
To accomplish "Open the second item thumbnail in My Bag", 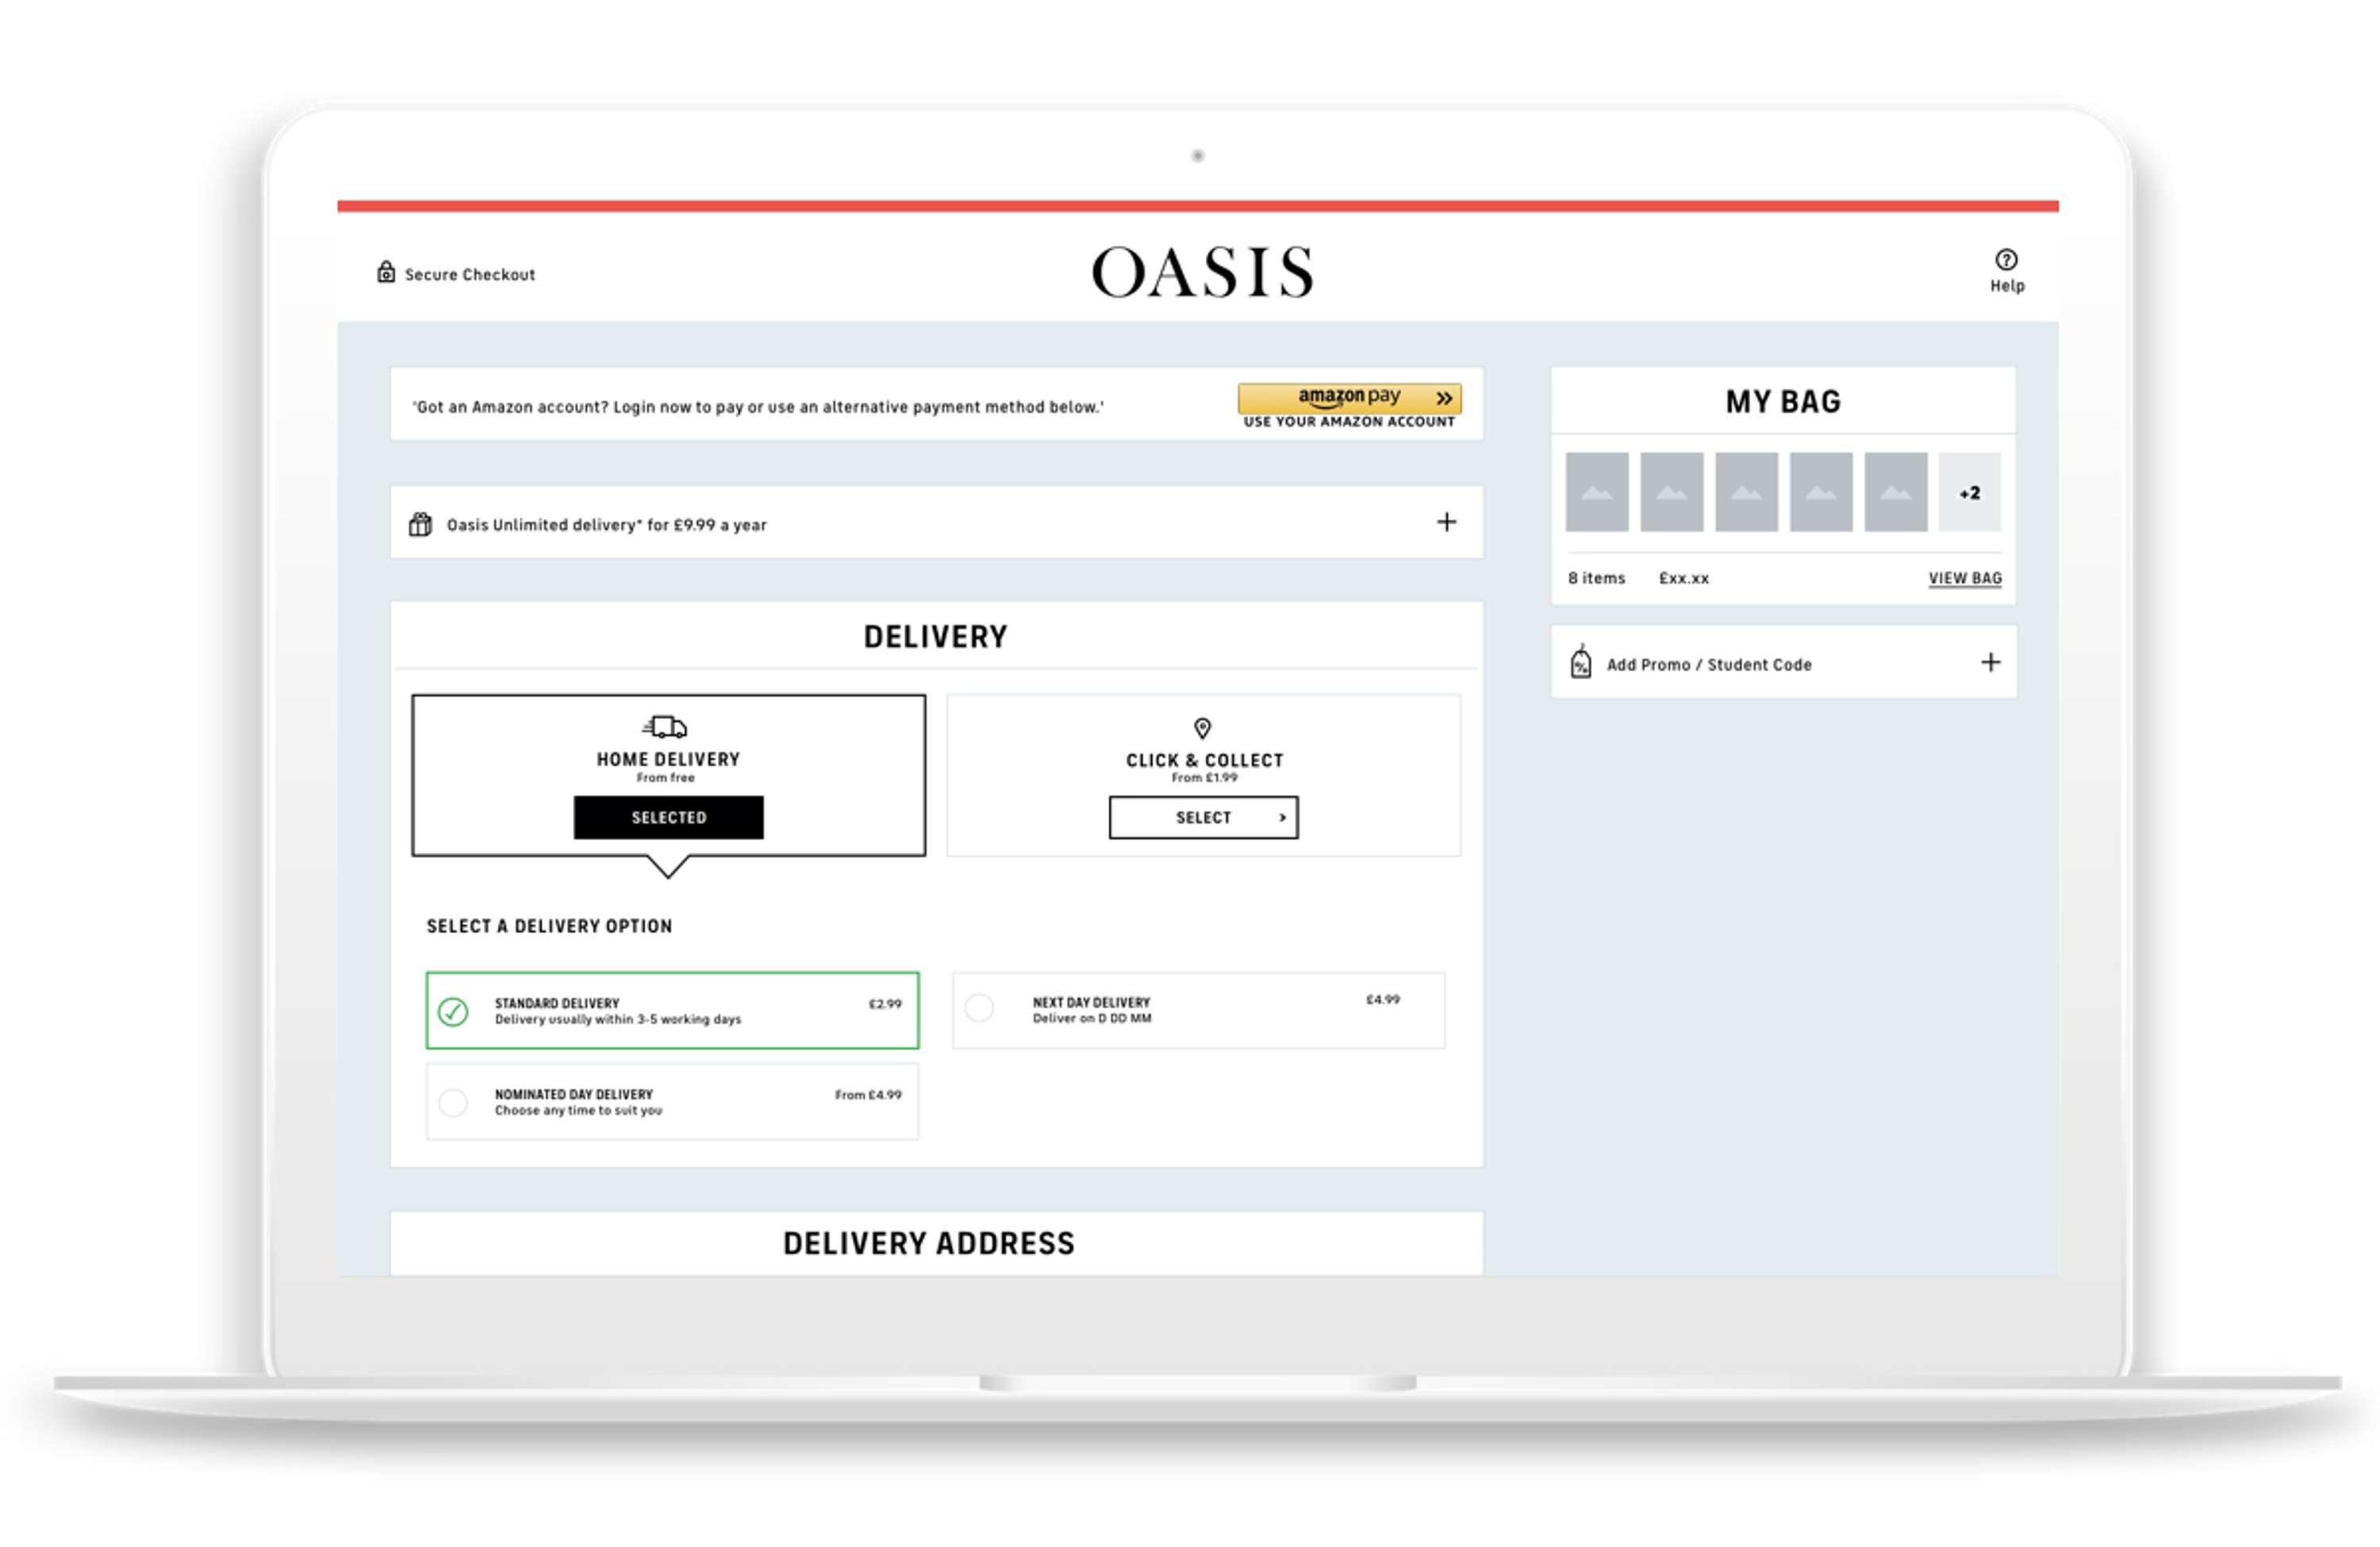I will pyautogui.click(x=1672, y=491).
